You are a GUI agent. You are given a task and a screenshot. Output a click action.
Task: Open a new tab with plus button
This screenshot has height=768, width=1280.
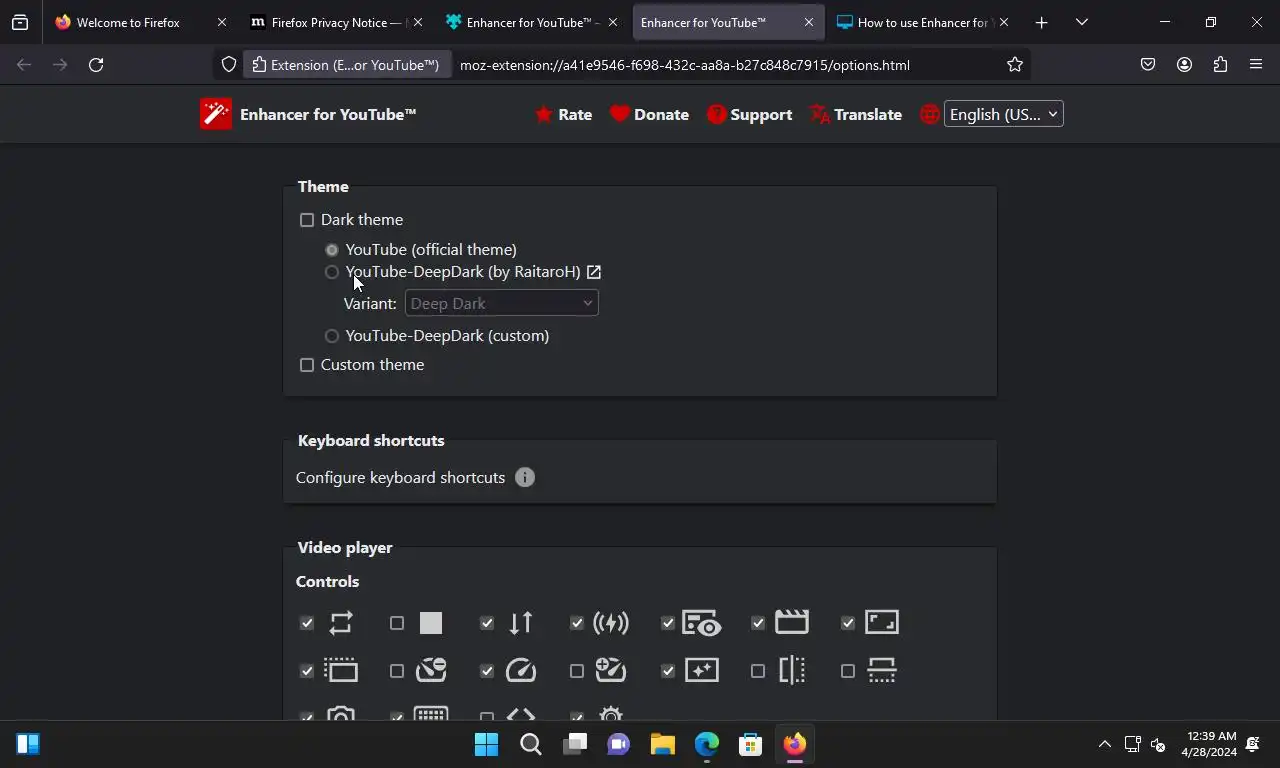pos(1041,22)
